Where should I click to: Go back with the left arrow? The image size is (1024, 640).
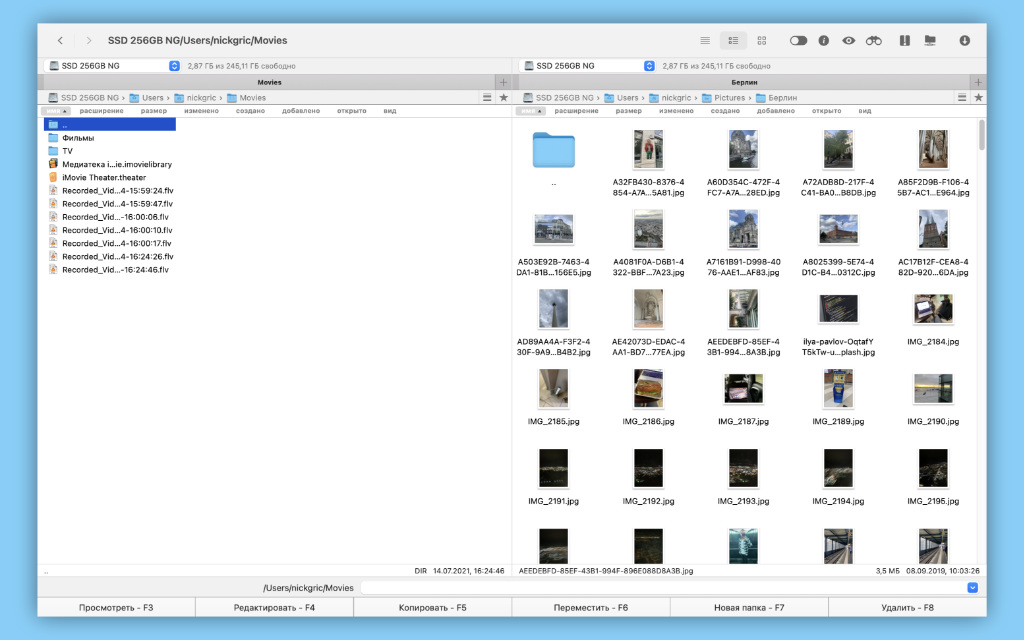61,41
